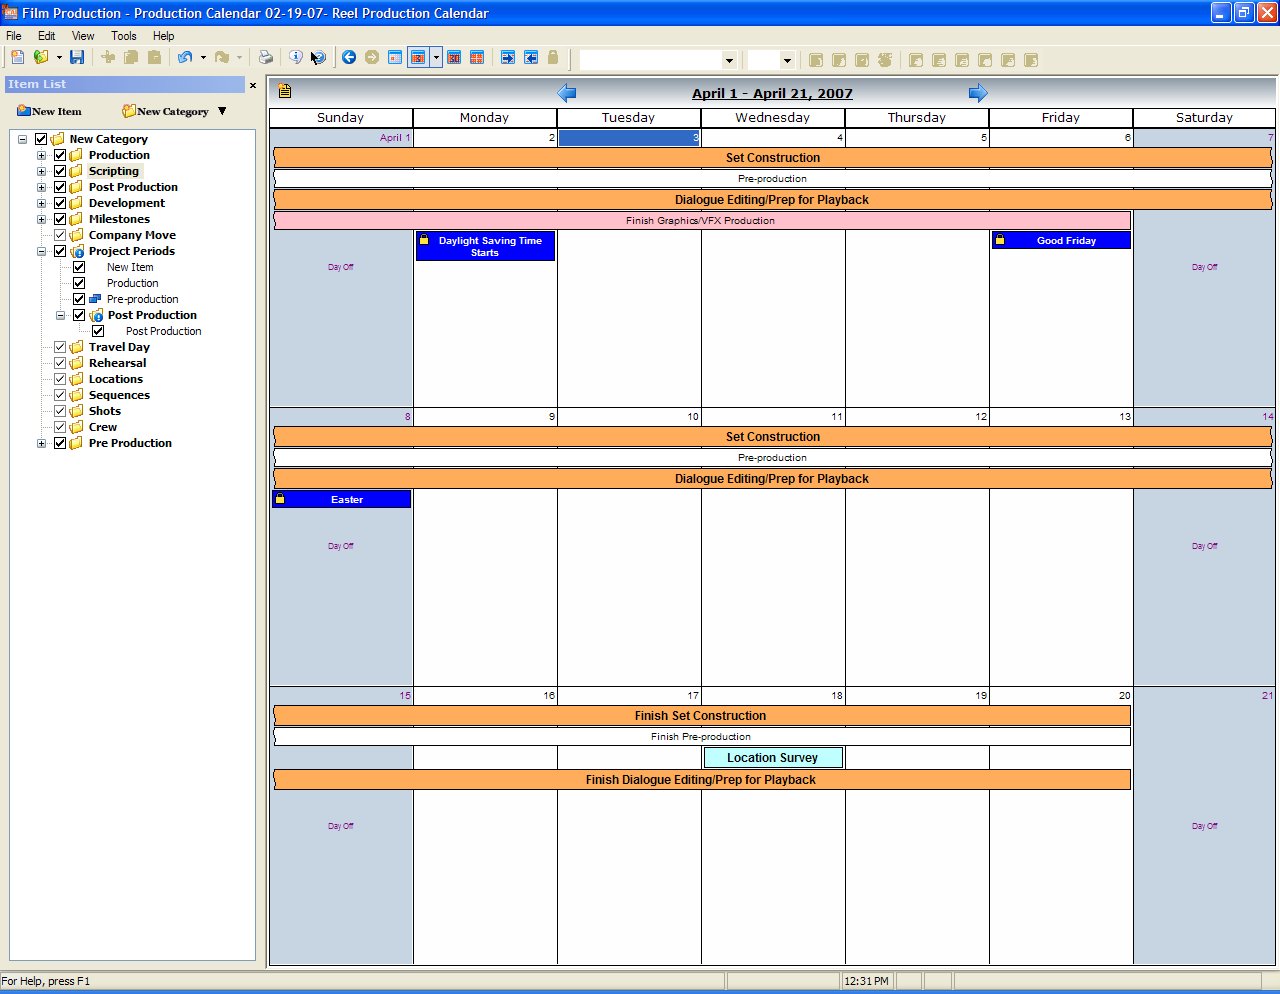
Task: Expand the Pre Production category node
Action: point(41,443)
